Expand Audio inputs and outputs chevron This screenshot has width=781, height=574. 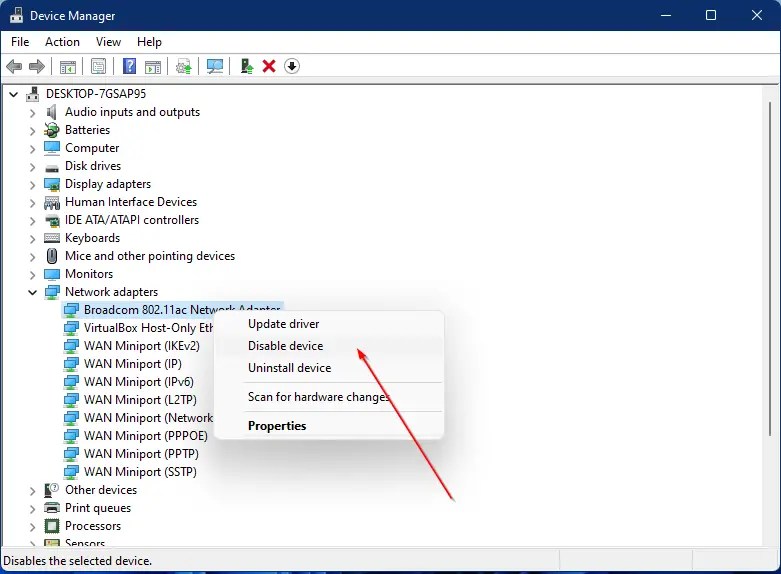32,113
